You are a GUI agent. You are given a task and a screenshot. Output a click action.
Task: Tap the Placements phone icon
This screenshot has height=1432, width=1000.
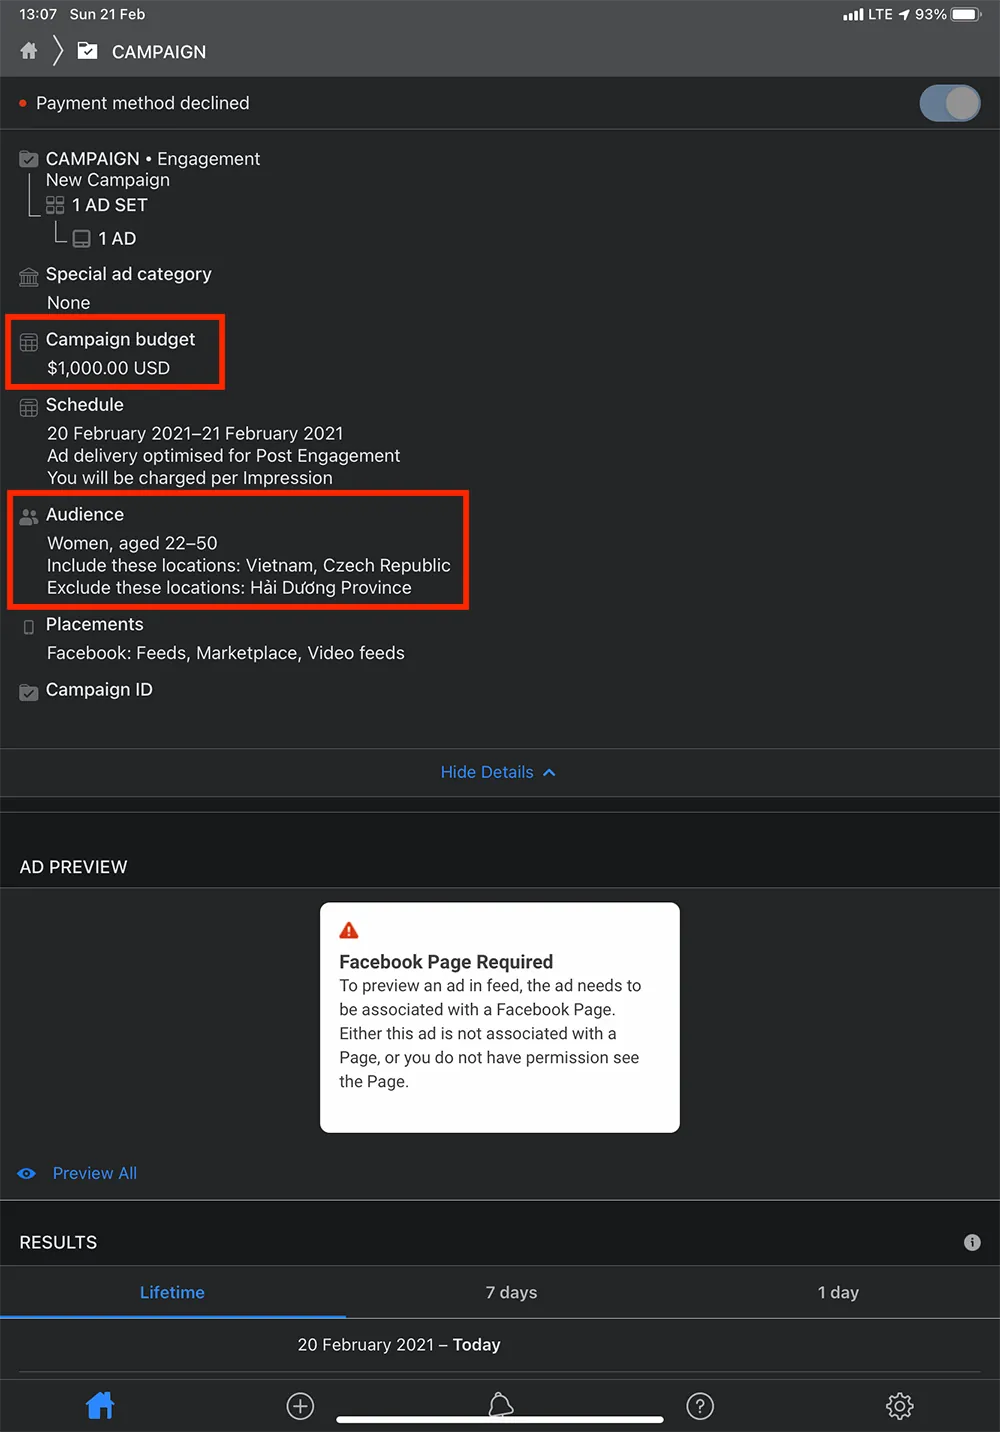tap(29, 627)
